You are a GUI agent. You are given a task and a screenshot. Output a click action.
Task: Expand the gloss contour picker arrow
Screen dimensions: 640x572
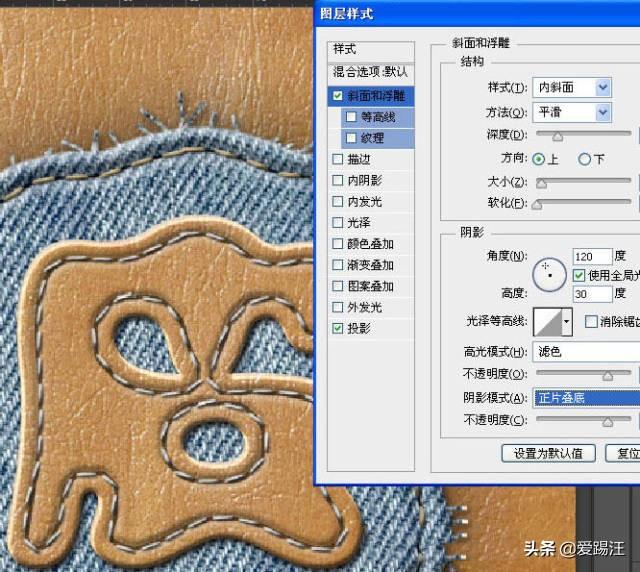[567, 322]
